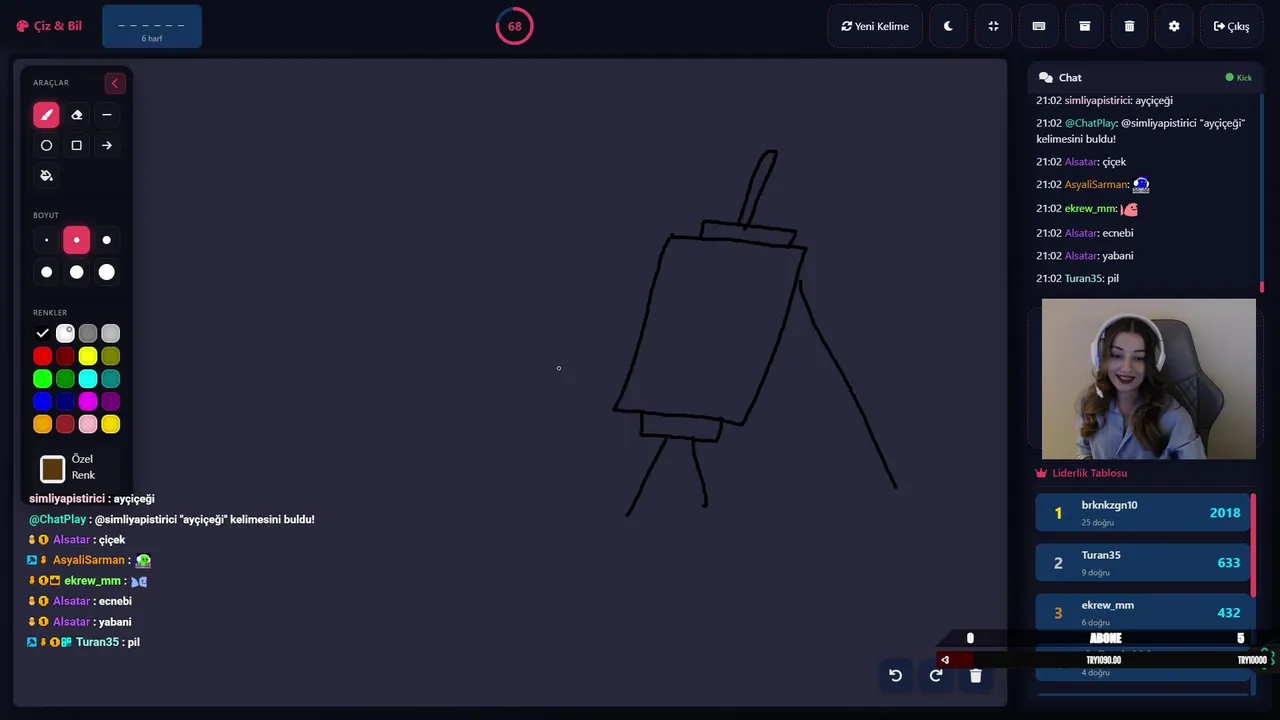Open the Özel Renk custom color picker
Viewport: 1280px width, 720px height.
(x=53, y=468)
